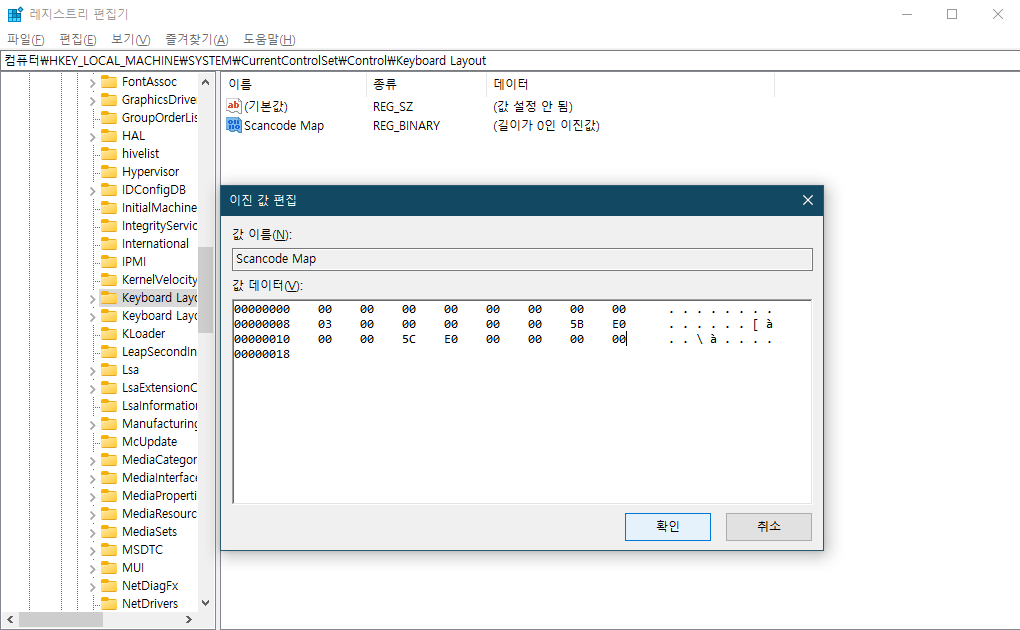
Task: Click the Keyboard Layout folder icon
Action: click(108, 297)
